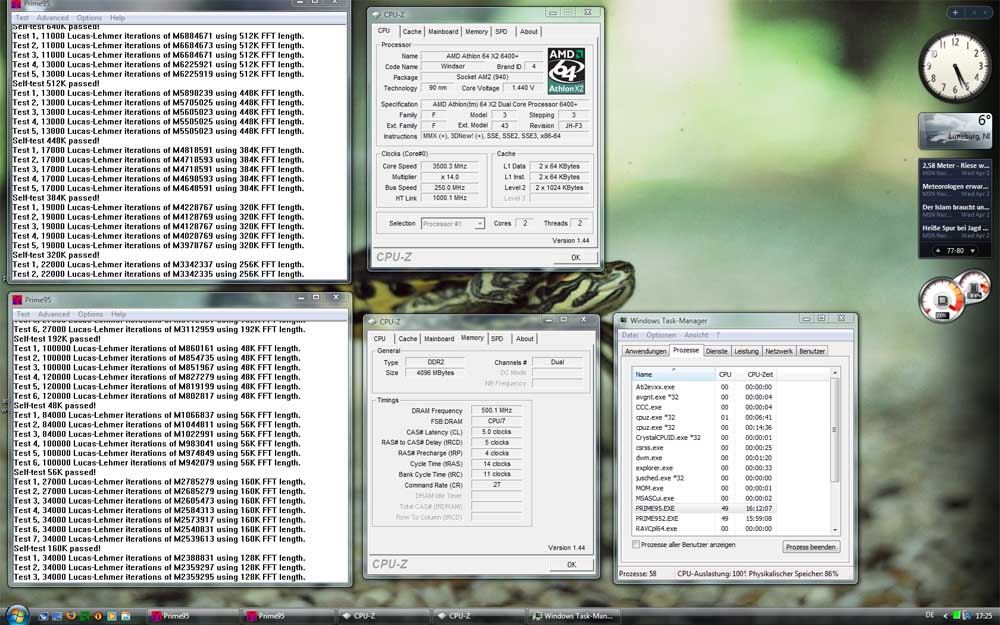This screenshot has height=625, width=1000.
Task: Activate second CPU-Z taskbar button
Action: click(x=477, y=615)
